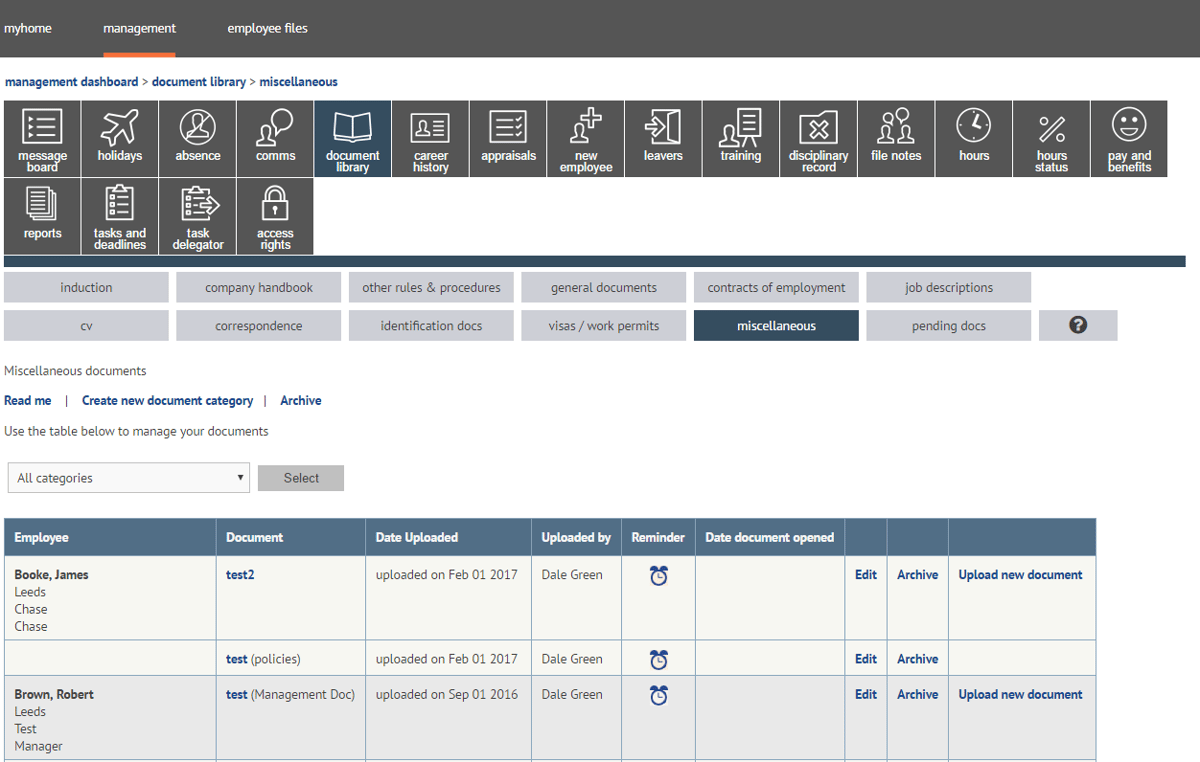Open the hours clock icon

tap(974, 139)
